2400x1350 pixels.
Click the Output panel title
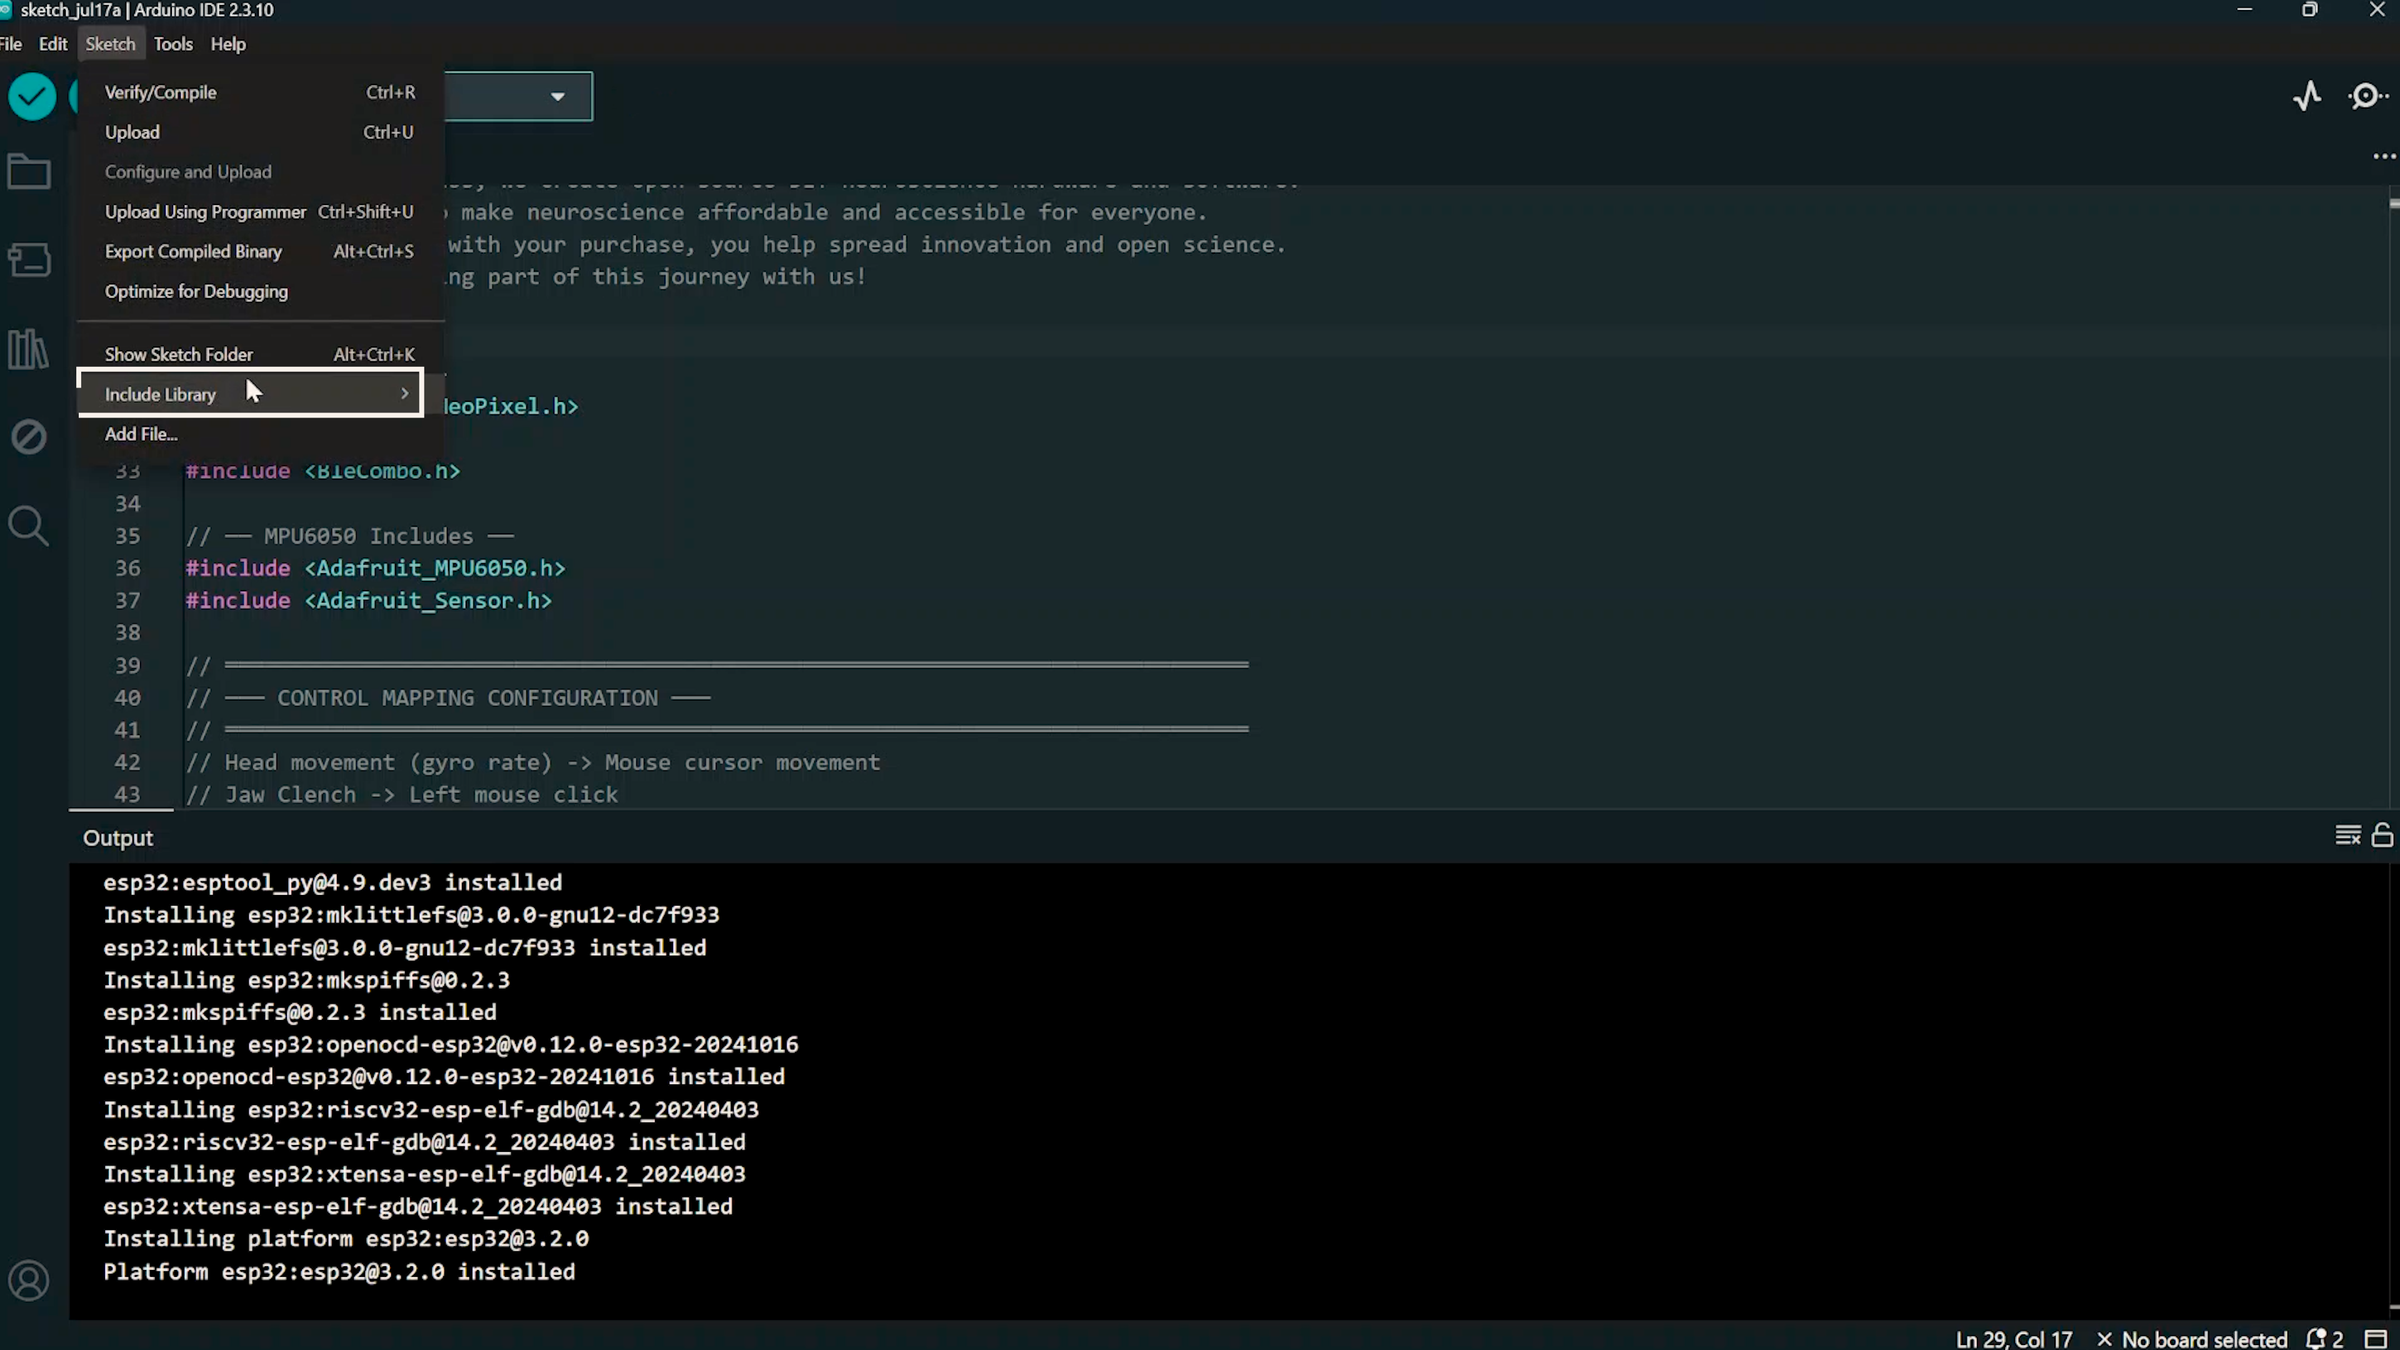pos(118,838)
